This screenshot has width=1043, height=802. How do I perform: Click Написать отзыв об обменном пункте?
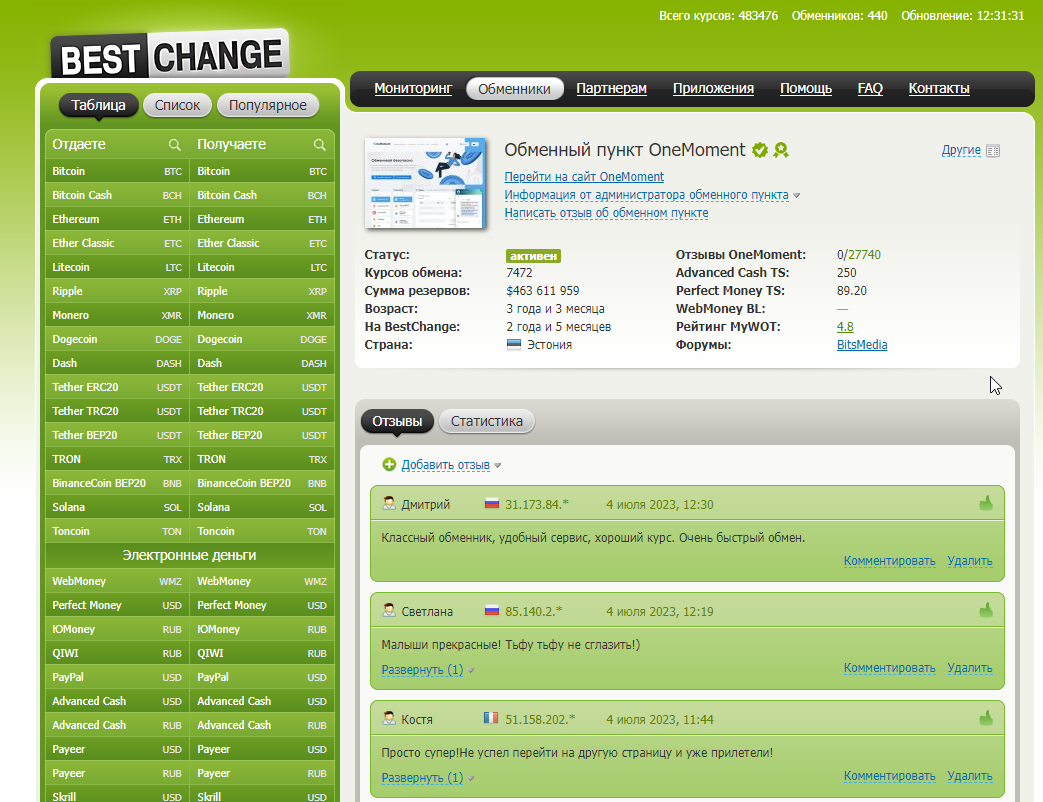pyautogui.click(x=606, y=213)
